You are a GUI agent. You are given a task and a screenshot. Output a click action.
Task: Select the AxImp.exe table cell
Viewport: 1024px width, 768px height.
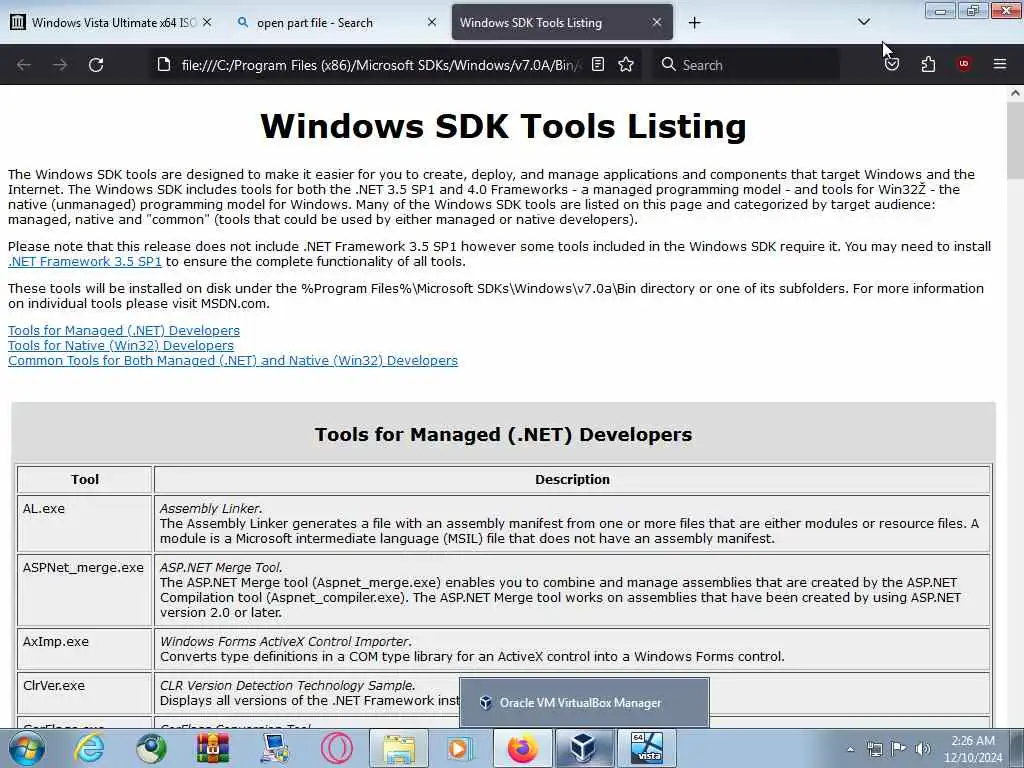coord(85,648)
